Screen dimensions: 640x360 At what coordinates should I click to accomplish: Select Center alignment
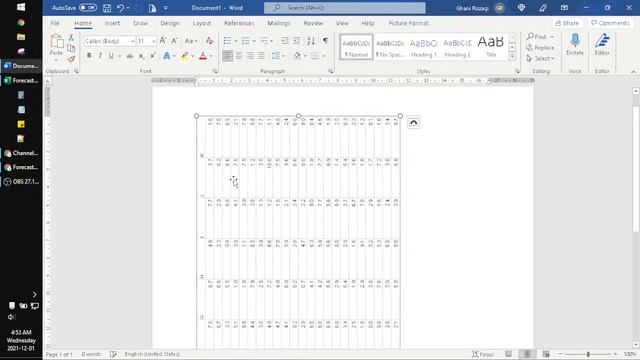[x=239, y=56]
